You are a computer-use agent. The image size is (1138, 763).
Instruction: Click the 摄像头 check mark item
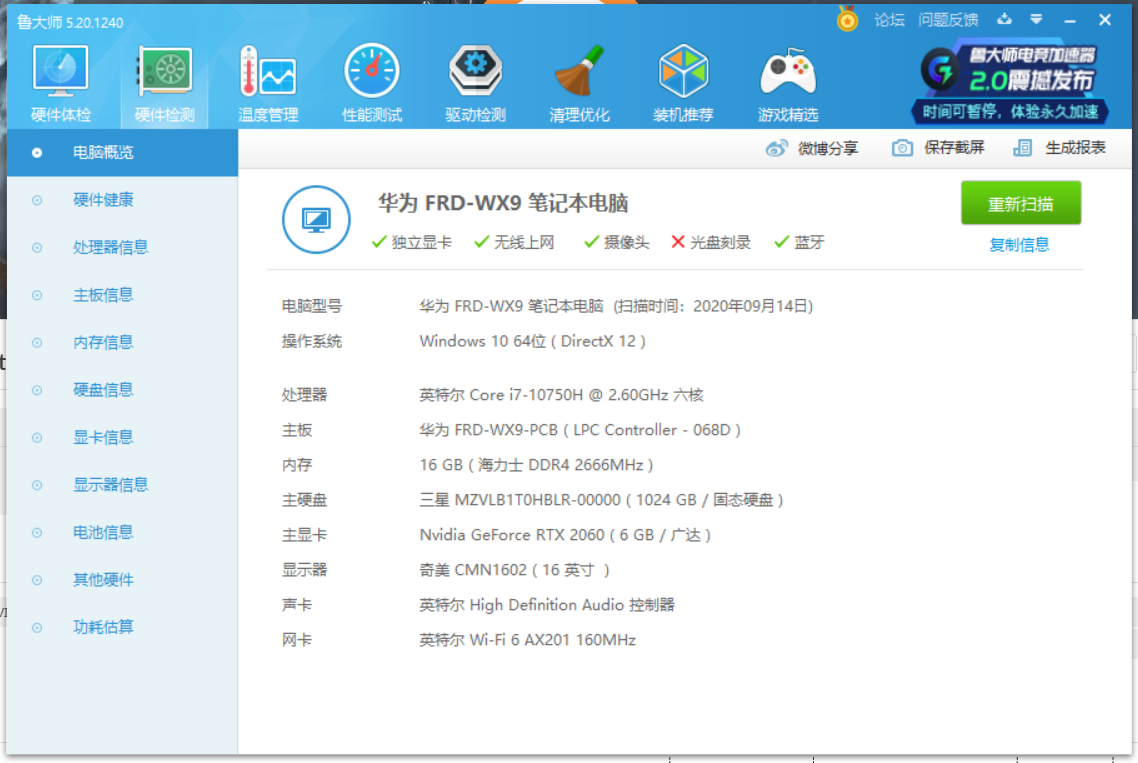tap(616, 242)
